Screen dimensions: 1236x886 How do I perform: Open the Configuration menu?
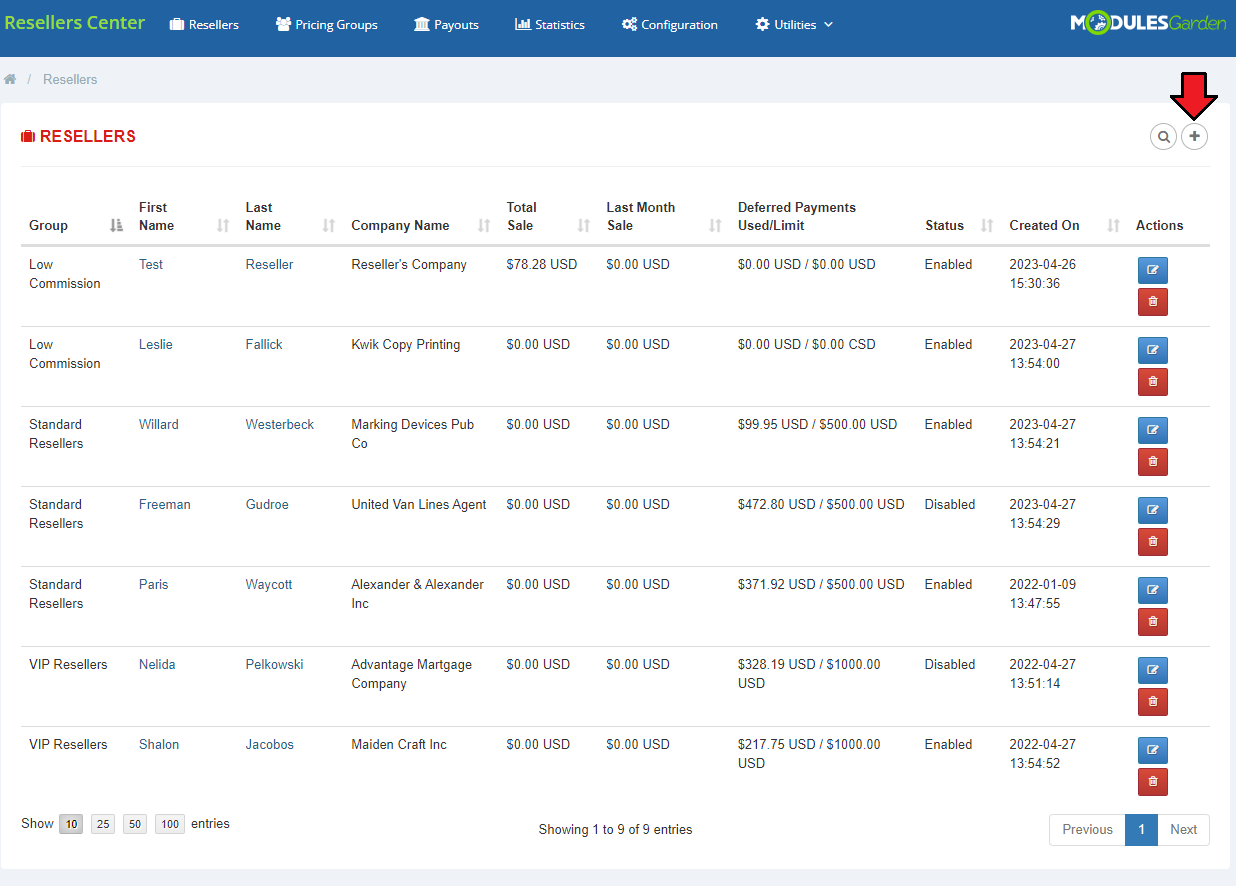click(670, 24)
